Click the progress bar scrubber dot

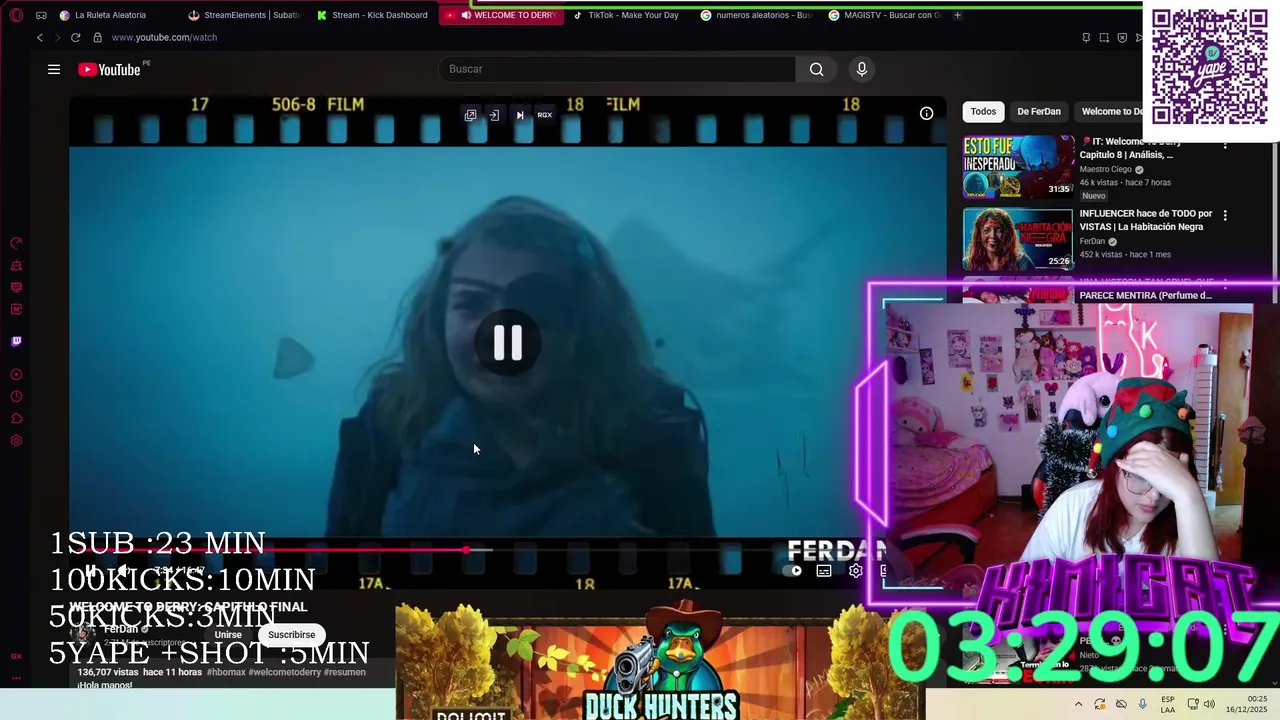[x=467, y=550]
